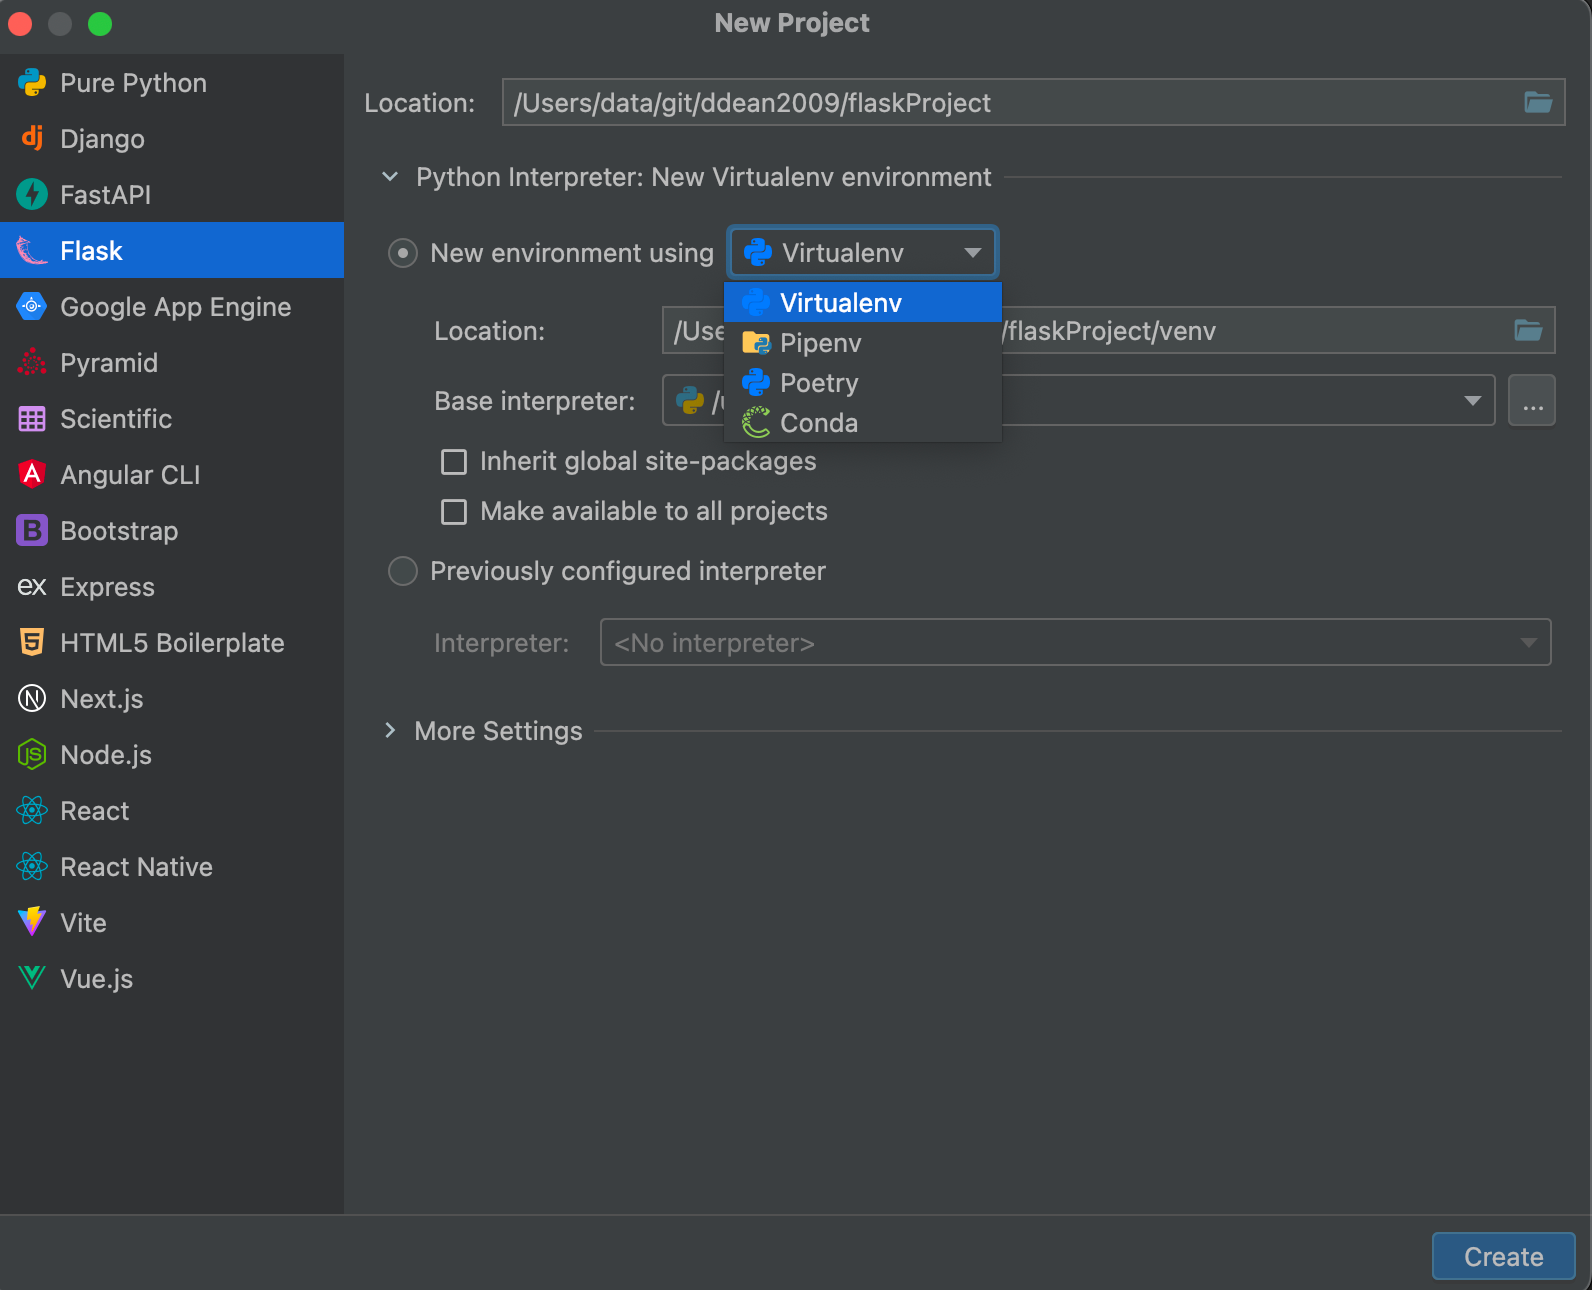The image size is (1592, 1290).
Task: Enable Inherit global site-packages checkbox
Action: coord(454,461)
